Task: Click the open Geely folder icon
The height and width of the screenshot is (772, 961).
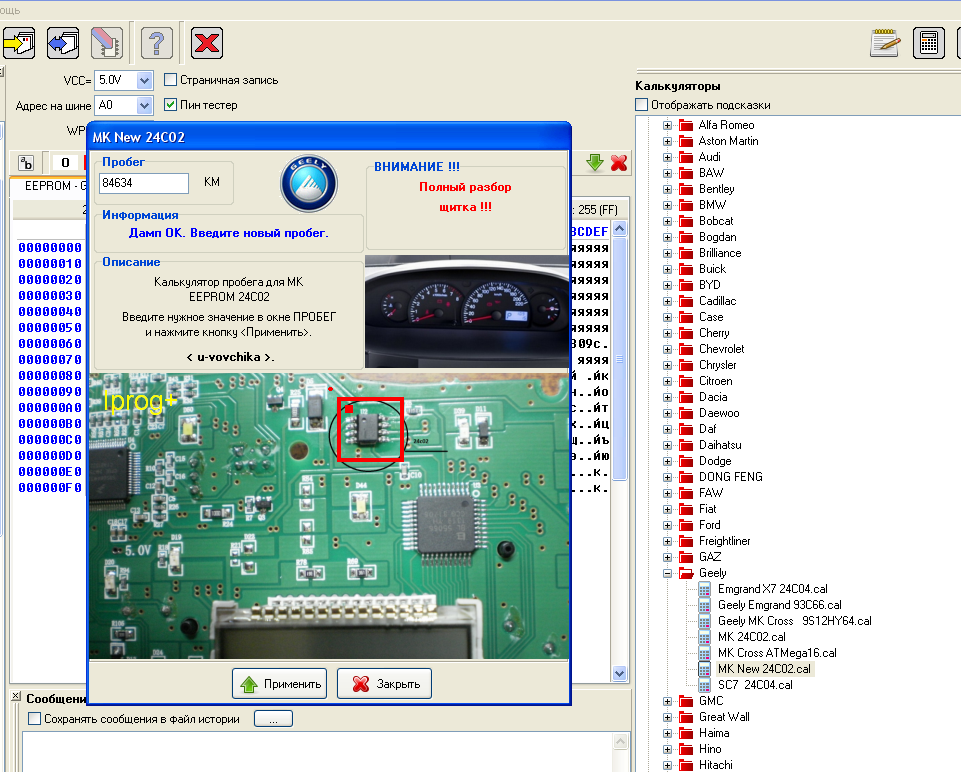Action: (686, 573)
